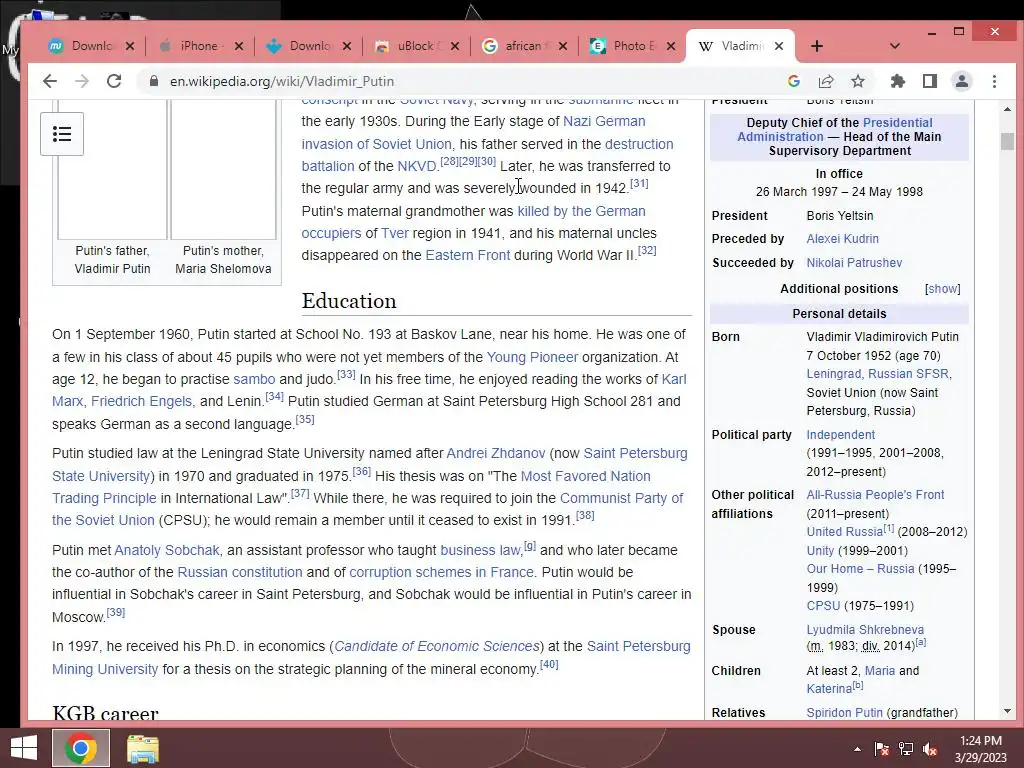Follow the Russian constitution link
Image resolution: width=1024 pixels, height=768 pixels.
(x=240, y=573)
